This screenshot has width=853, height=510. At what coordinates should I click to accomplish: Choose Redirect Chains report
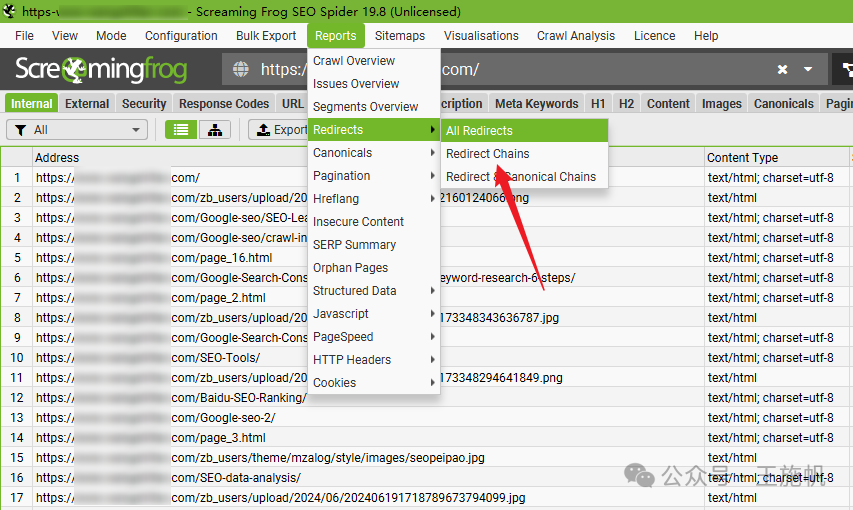pos(524,153)
